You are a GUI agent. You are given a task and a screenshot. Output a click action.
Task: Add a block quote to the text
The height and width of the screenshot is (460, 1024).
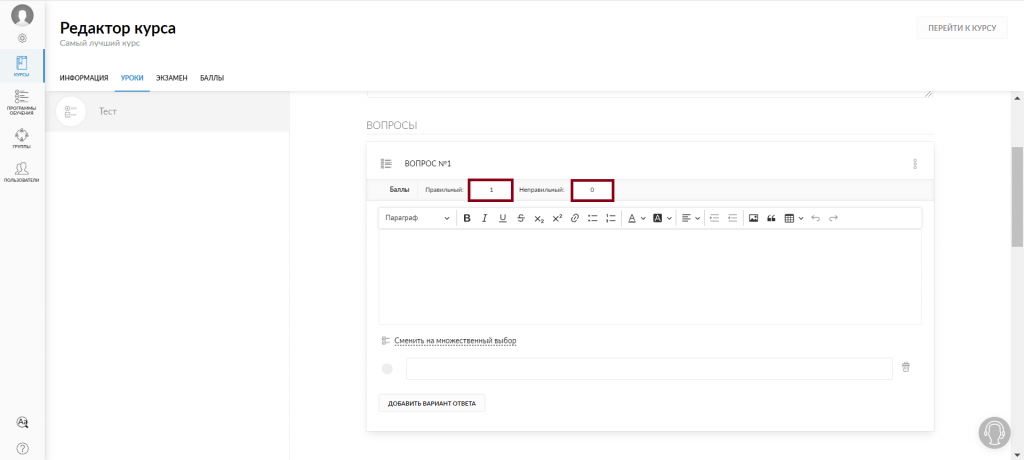pos(771,218)
